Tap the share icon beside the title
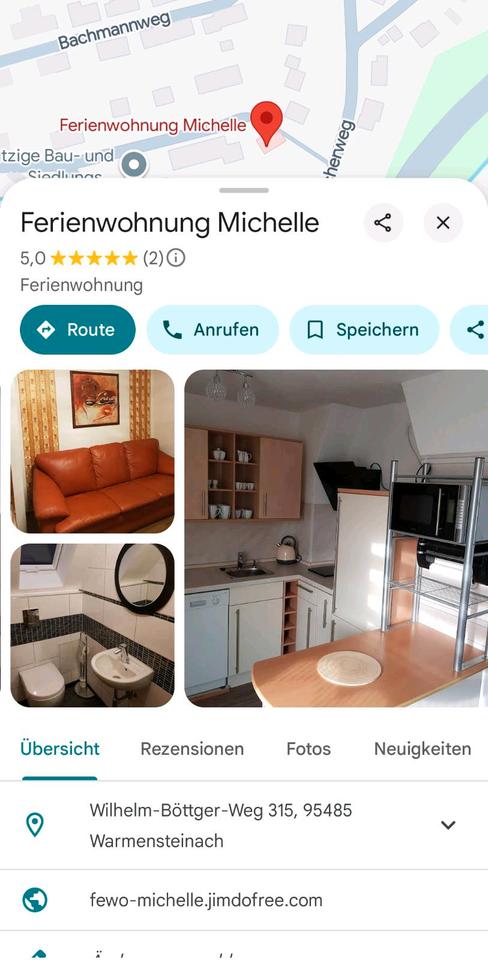This screenshot has width=488, height=960. pyautogui.click(x=383, y=223)
